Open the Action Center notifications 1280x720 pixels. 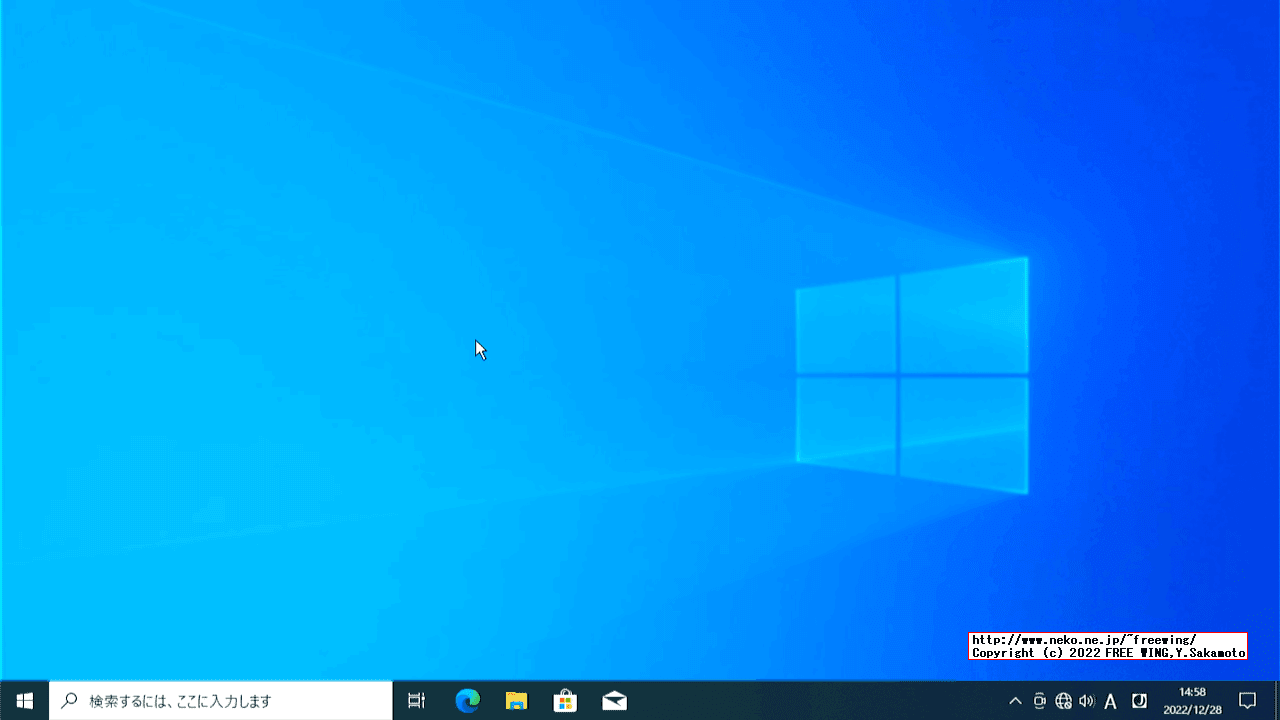(x=1247, y=701)
